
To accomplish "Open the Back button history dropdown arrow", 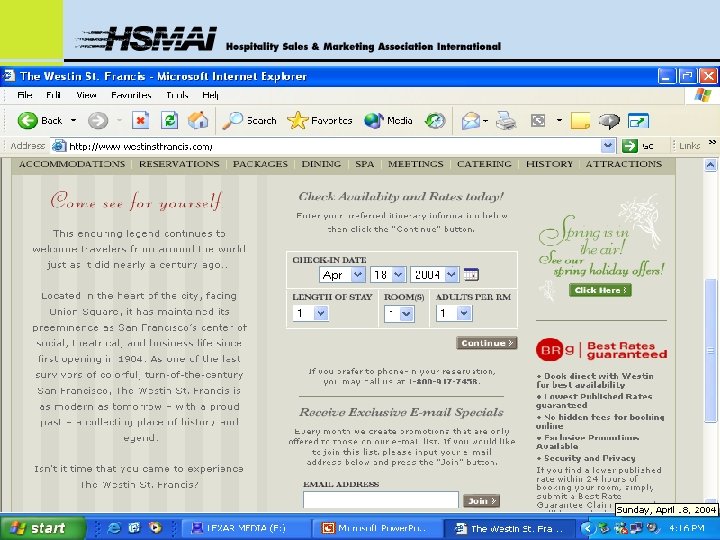I will click(x=73, y=121).
